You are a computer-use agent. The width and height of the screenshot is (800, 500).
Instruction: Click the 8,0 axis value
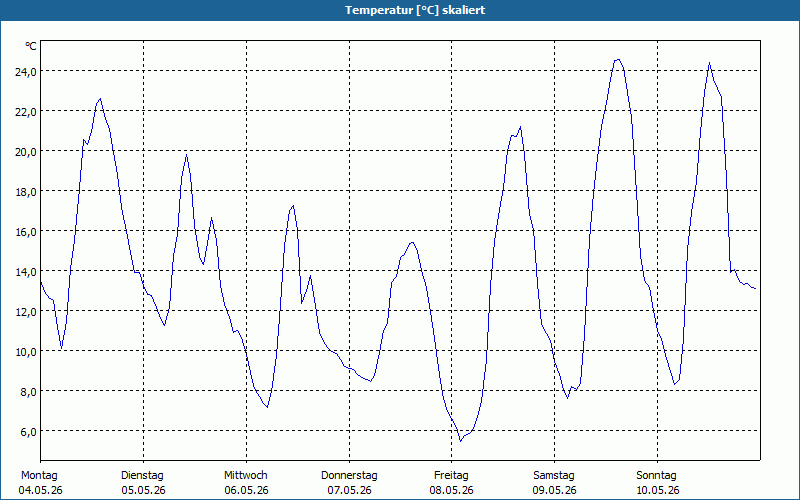pyautogui.click(x=28, y=392)
